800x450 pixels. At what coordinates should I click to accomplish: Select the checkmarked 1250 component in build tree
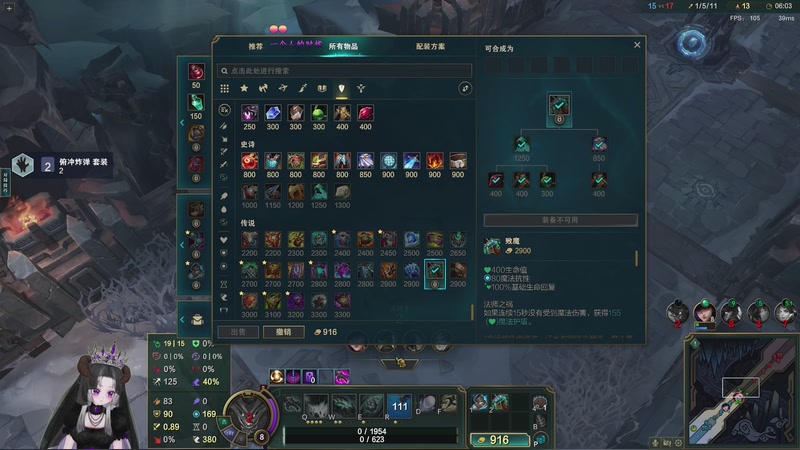[521, 144]
